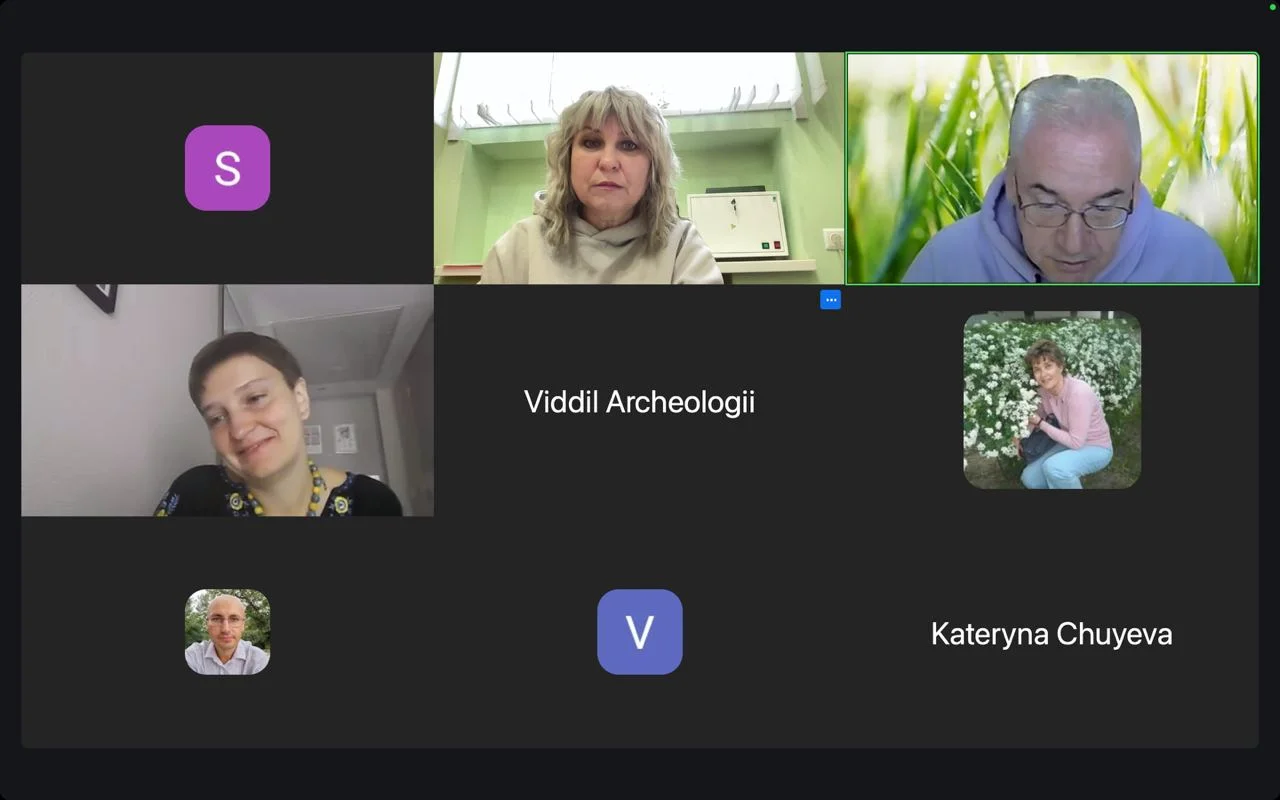Click the posters on wall behind smiling woman
The height and width of the screenshot is (800, 1280).
pyautogui.click(x=330, y=438)
